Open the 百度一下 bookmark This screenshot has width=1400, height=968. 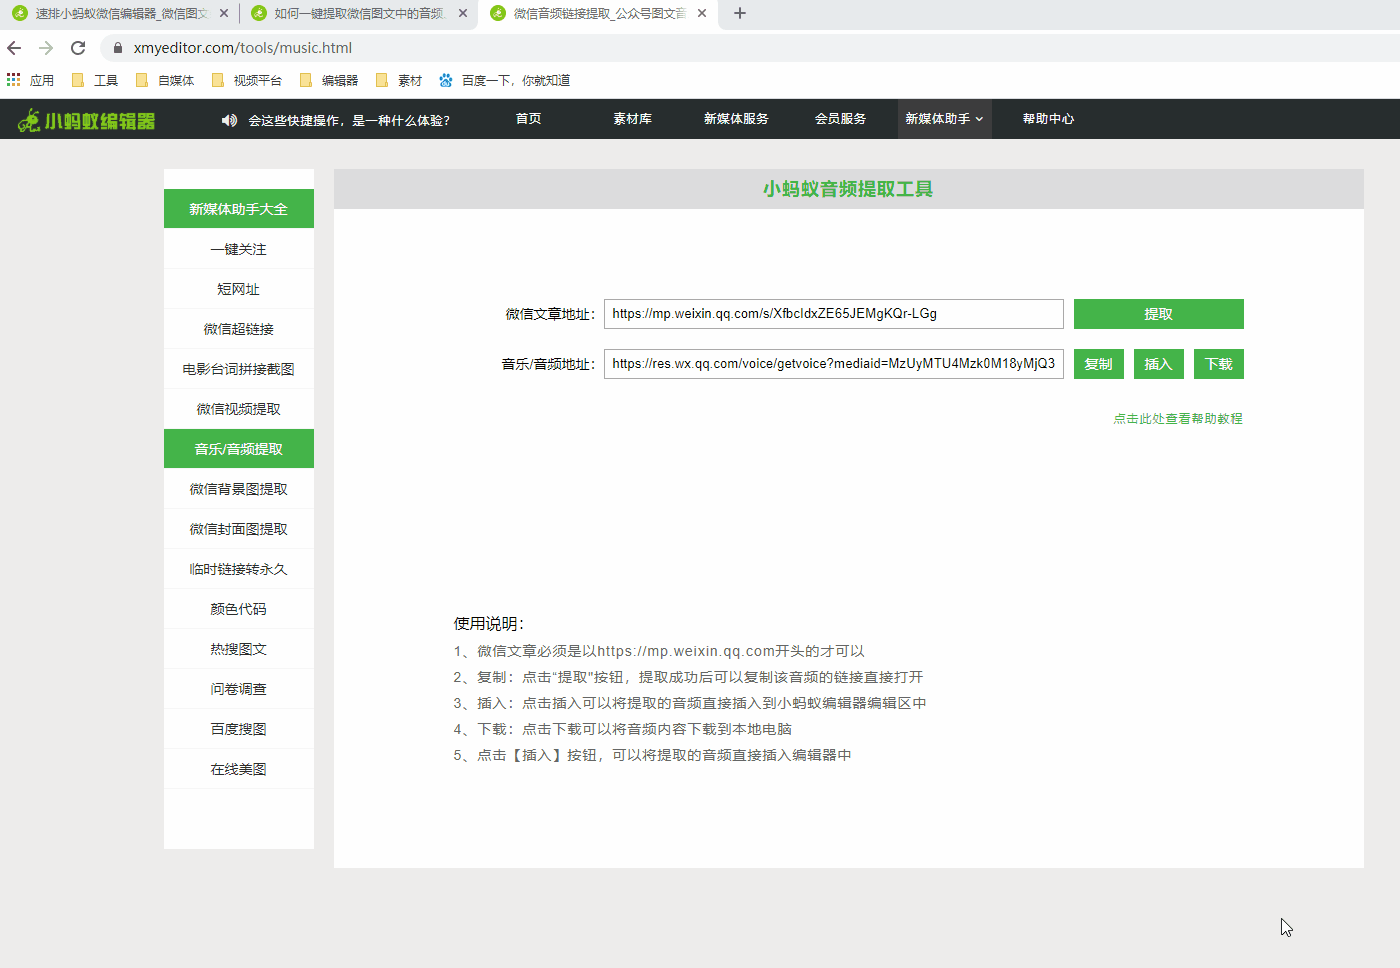[x=504, y=80]
